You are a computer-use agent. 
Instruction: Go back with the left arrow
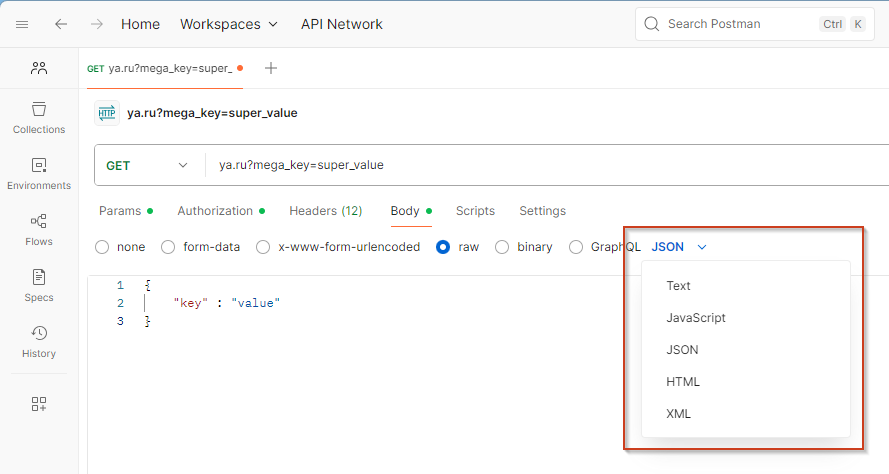pos(61,24)
